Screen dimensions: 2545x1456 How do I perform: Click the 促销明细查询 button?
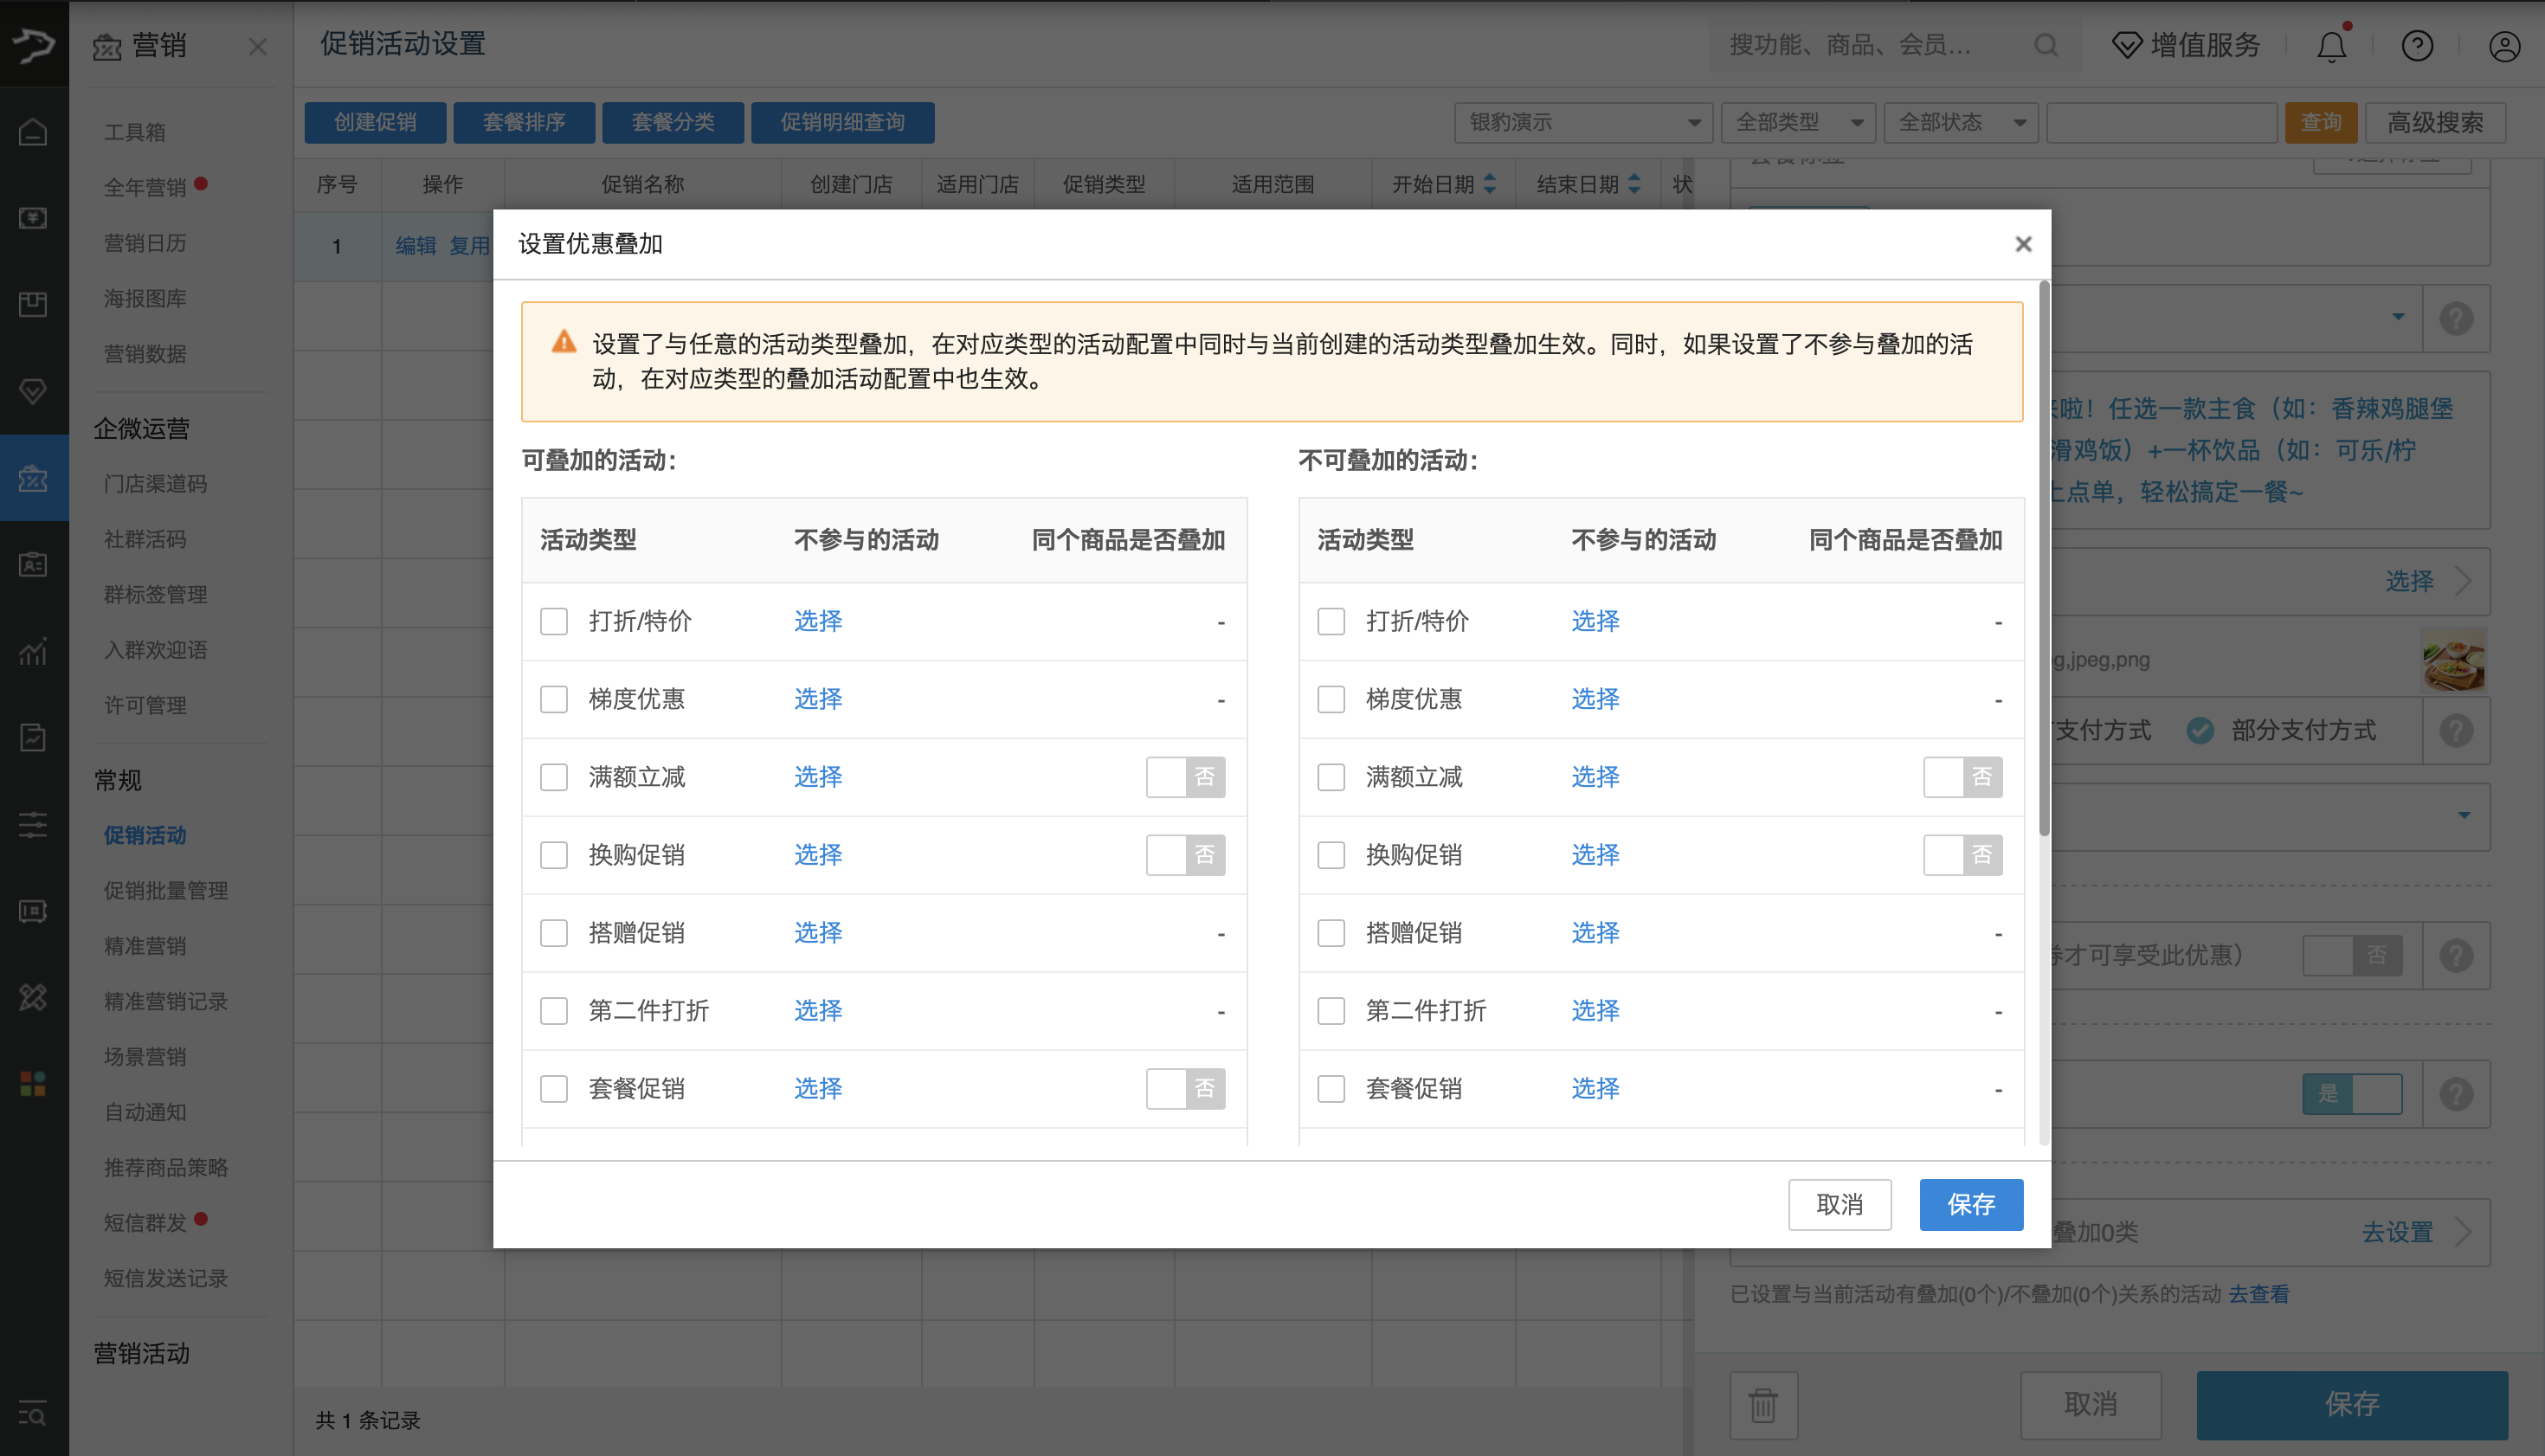[x=842, y=122]
